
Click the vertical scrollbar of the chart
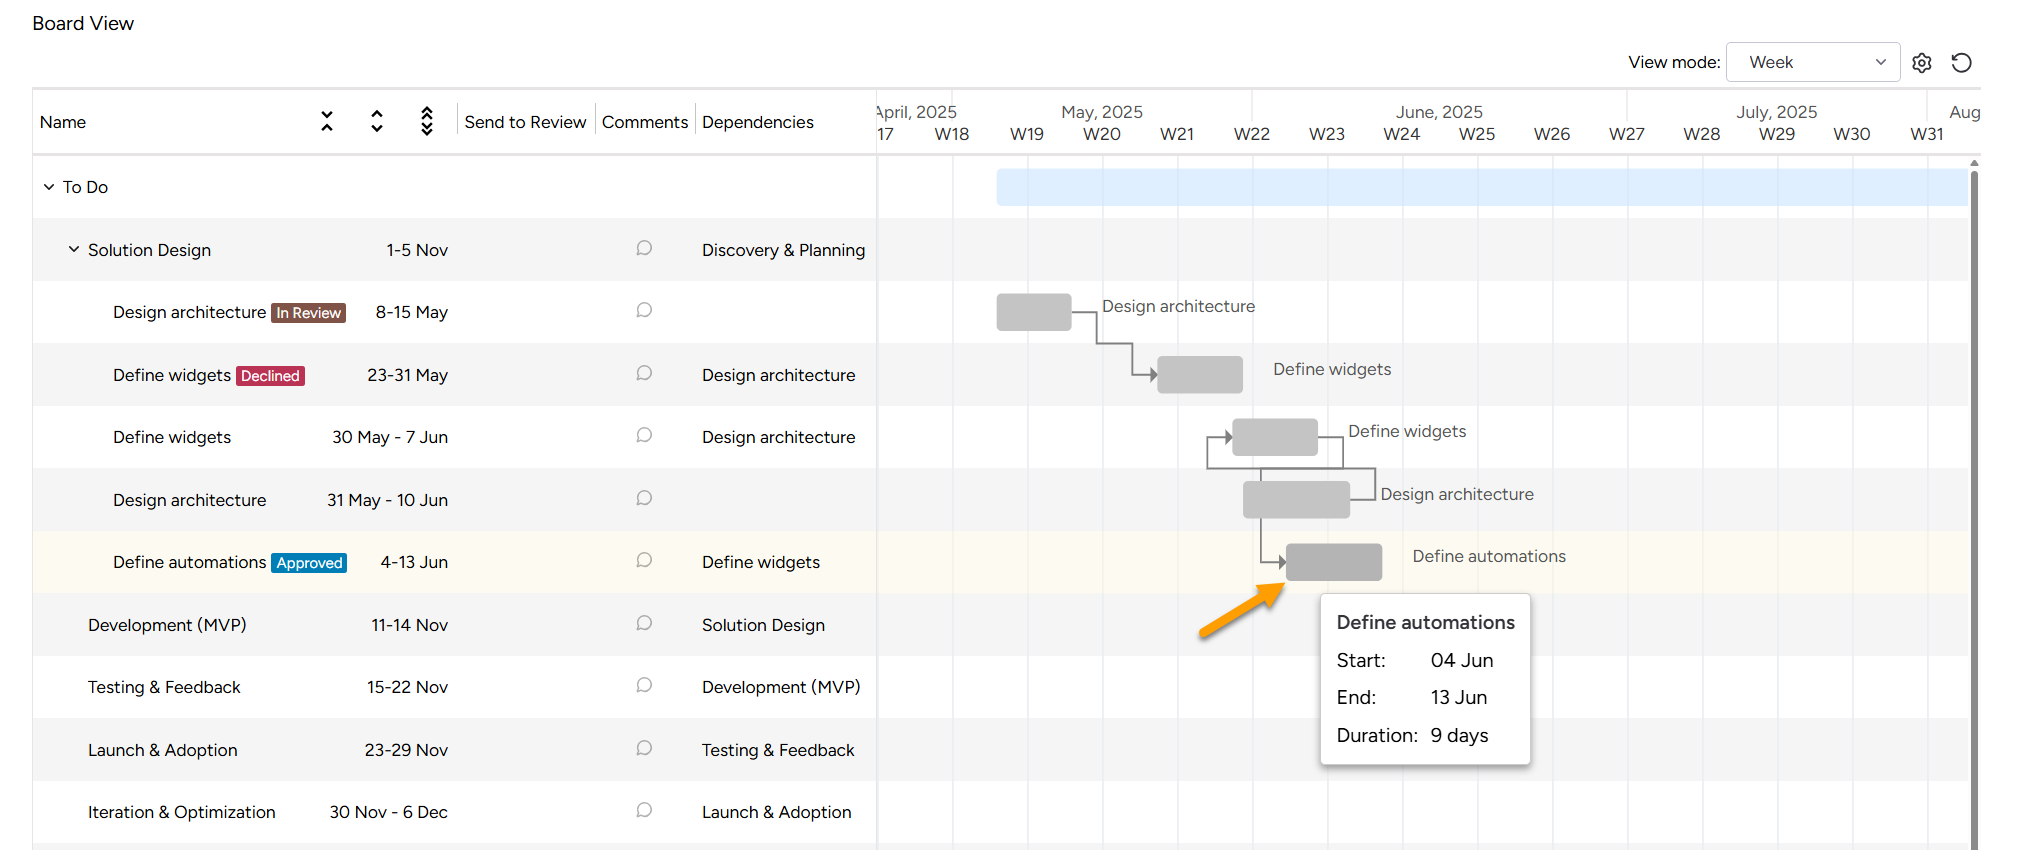(1973, 500)
